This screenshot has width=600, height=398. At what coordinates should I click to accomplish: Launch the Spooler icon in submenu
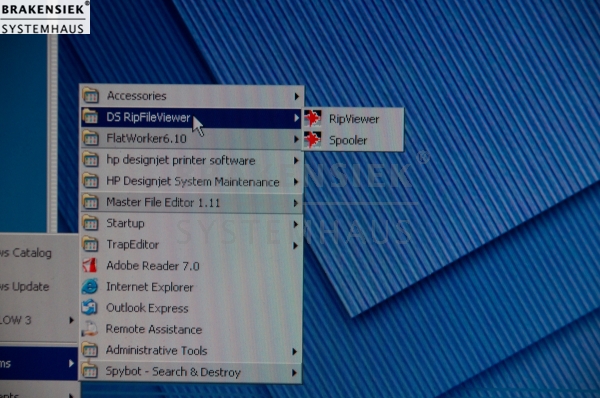point(313,140)
